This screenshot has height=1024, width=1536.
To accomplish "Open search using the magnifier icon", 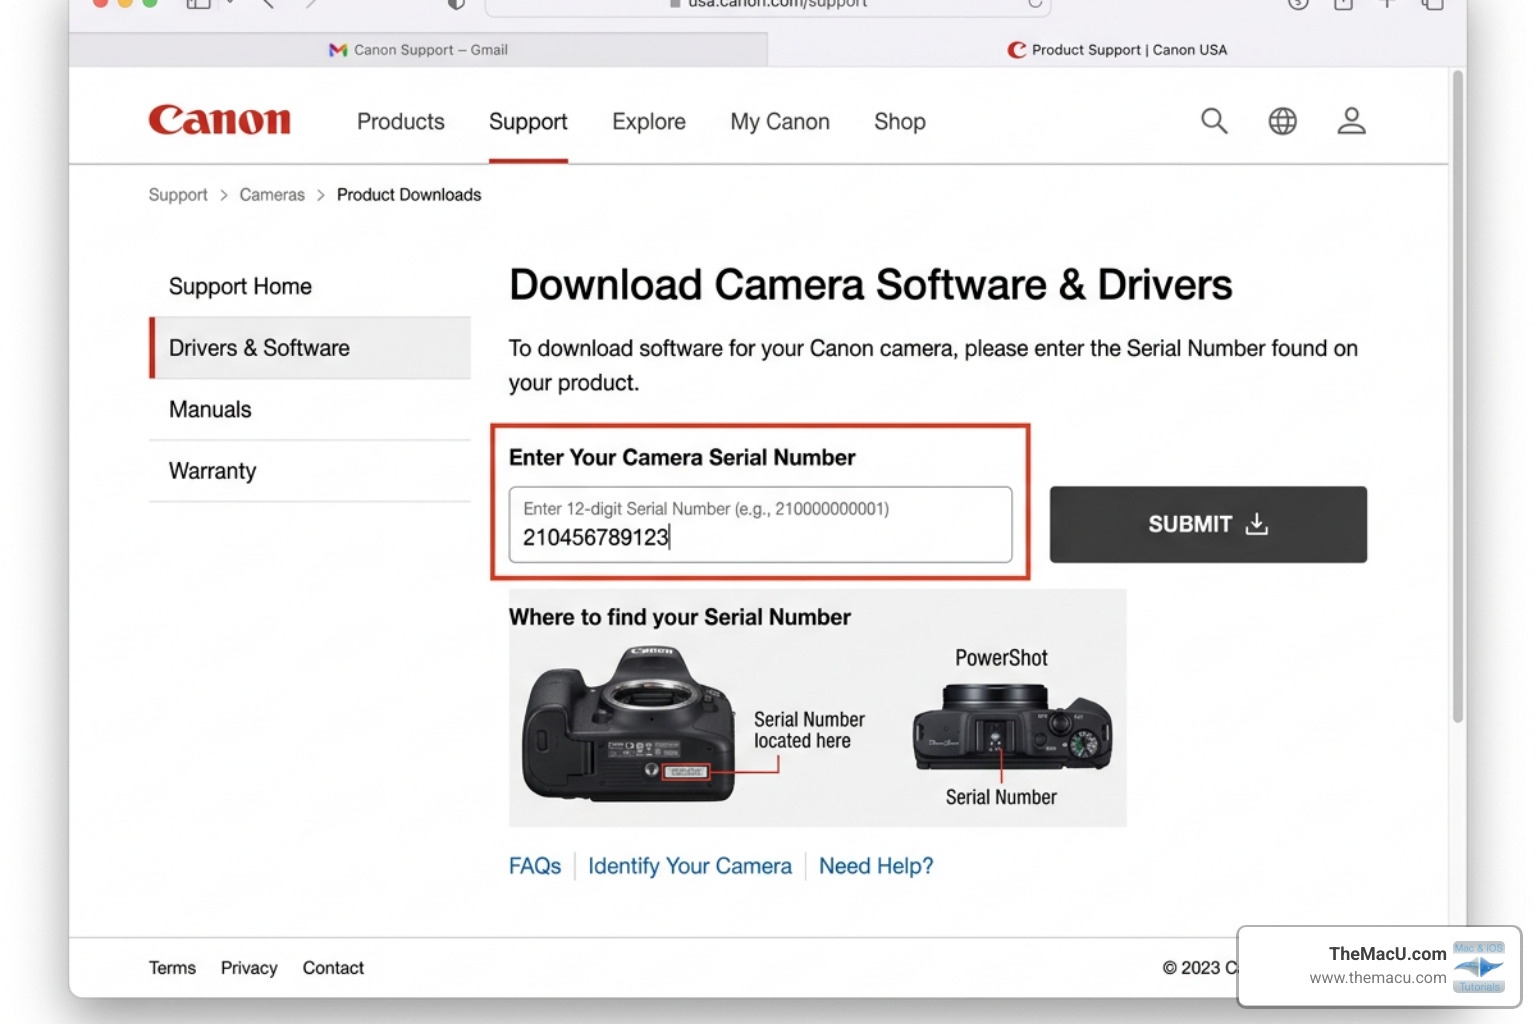I will [x=1214, y=120].
